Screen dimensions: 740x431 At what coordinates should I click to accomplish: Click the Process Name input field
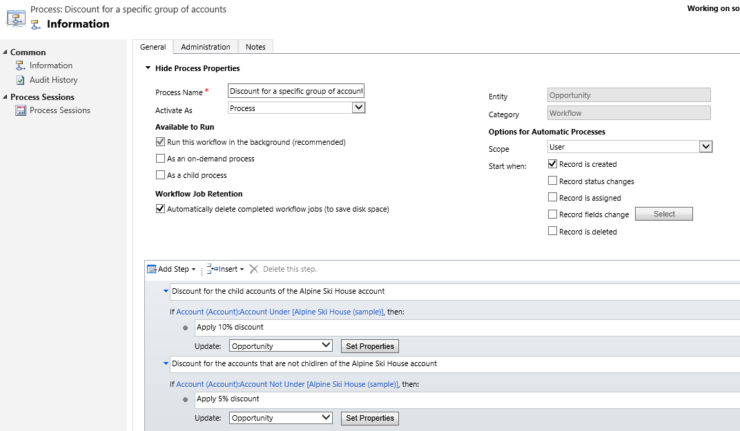[x=296, y=91]
